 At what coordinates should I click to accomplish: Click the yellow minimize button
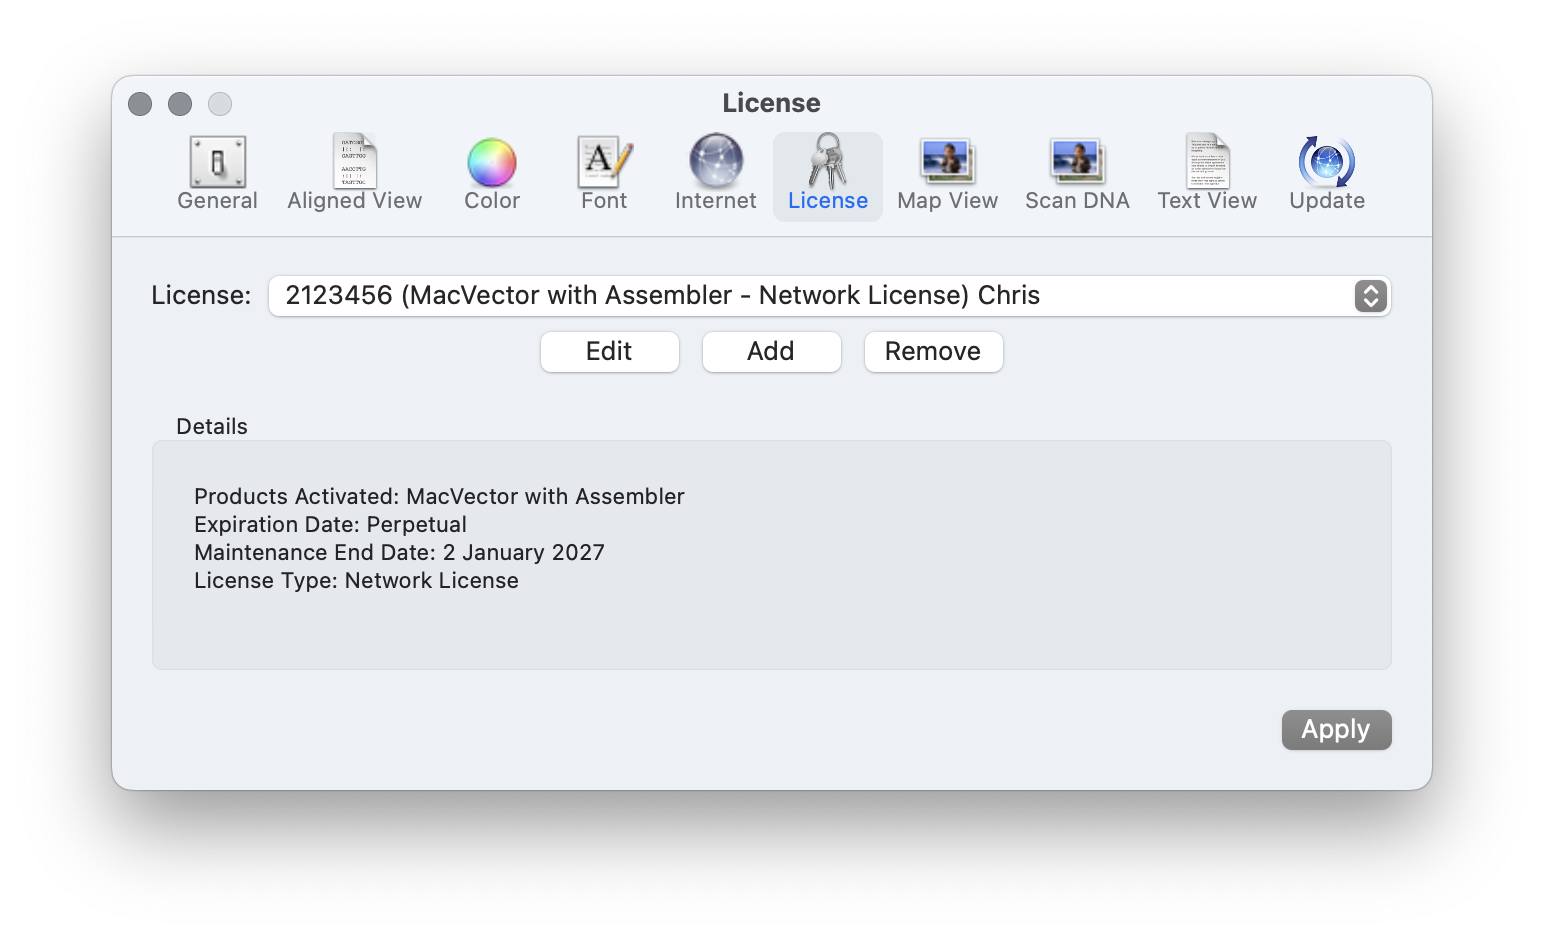point(180,103)
